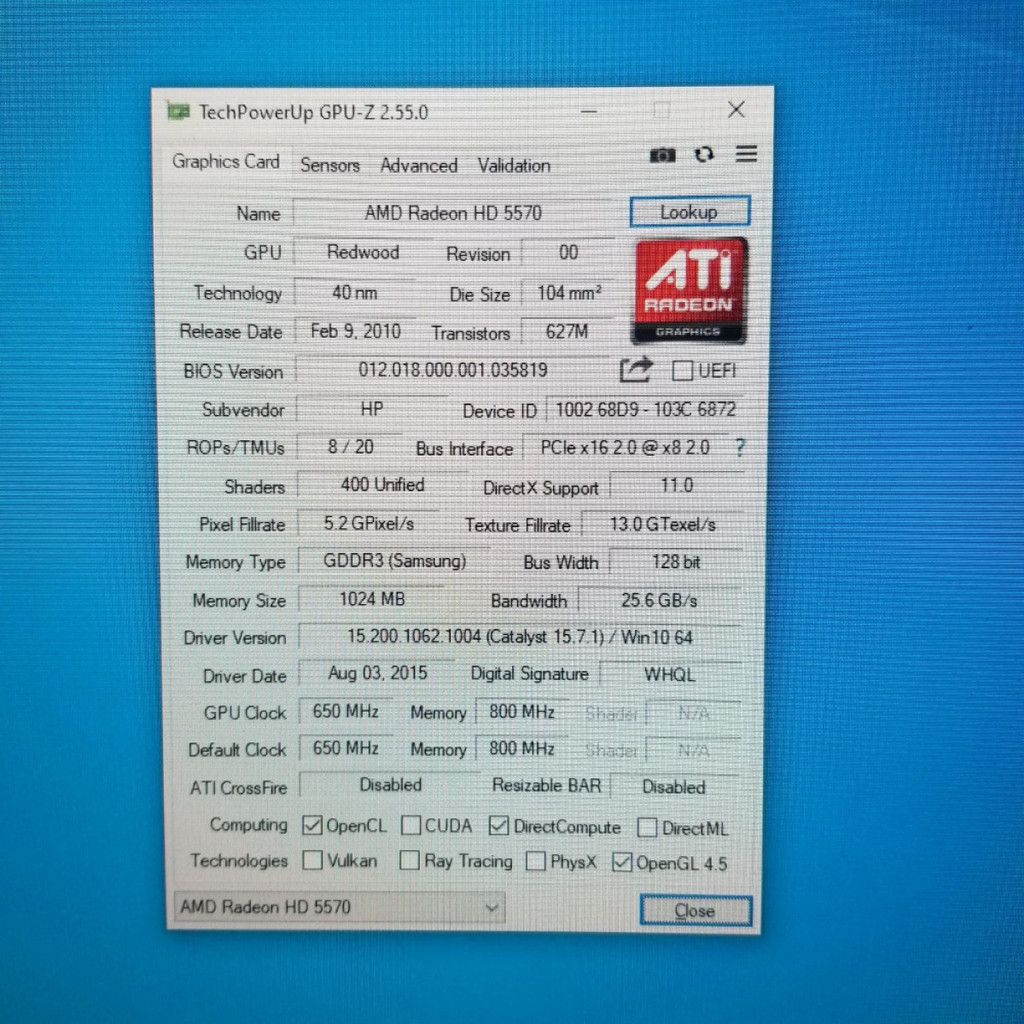The image size is (1024, 1024).
Task: Click the ATI Radeon Graphics logo
Action: coord(690,291)
